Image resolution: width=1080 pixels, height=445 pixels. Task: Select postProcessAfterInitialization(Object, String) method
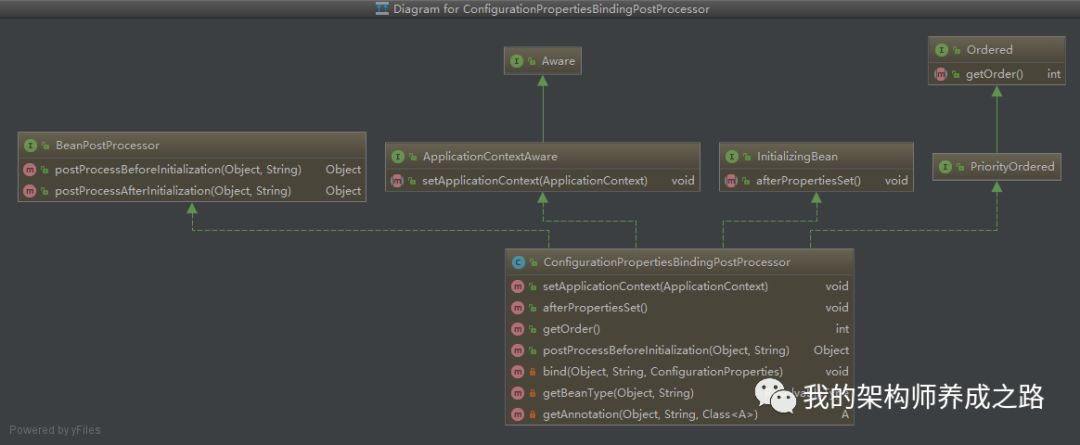(x=173, y=191)
